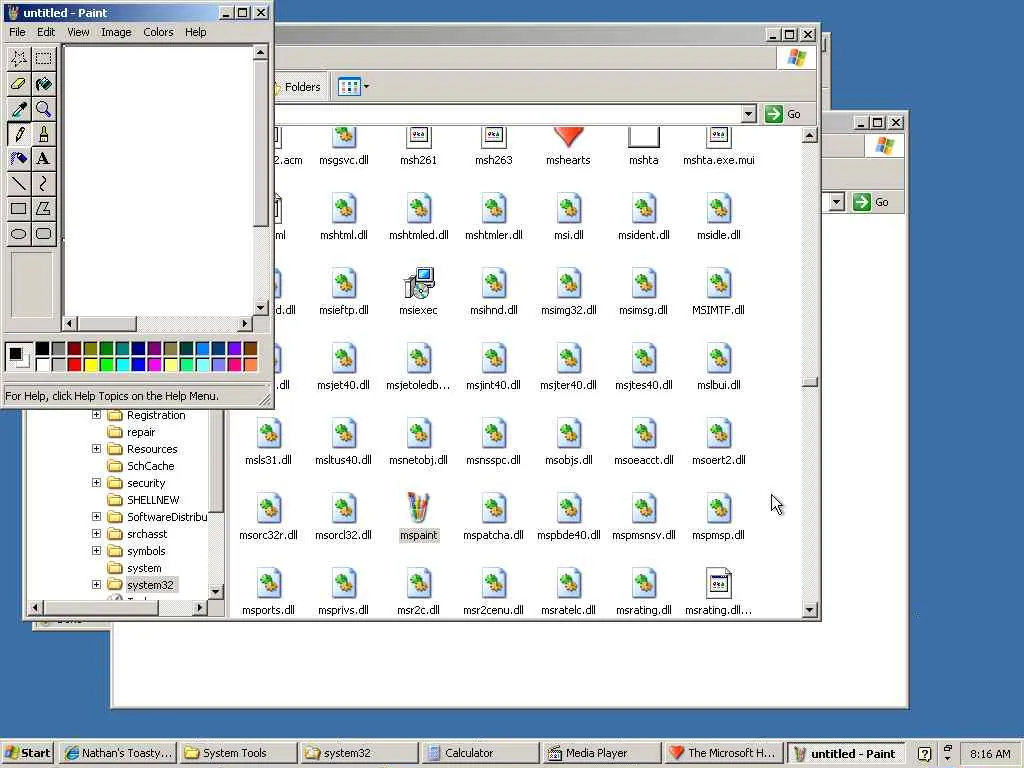Click the folder tree scroll left arrow
This screenshot has width=1024, height=768.
tap(36, 607)
